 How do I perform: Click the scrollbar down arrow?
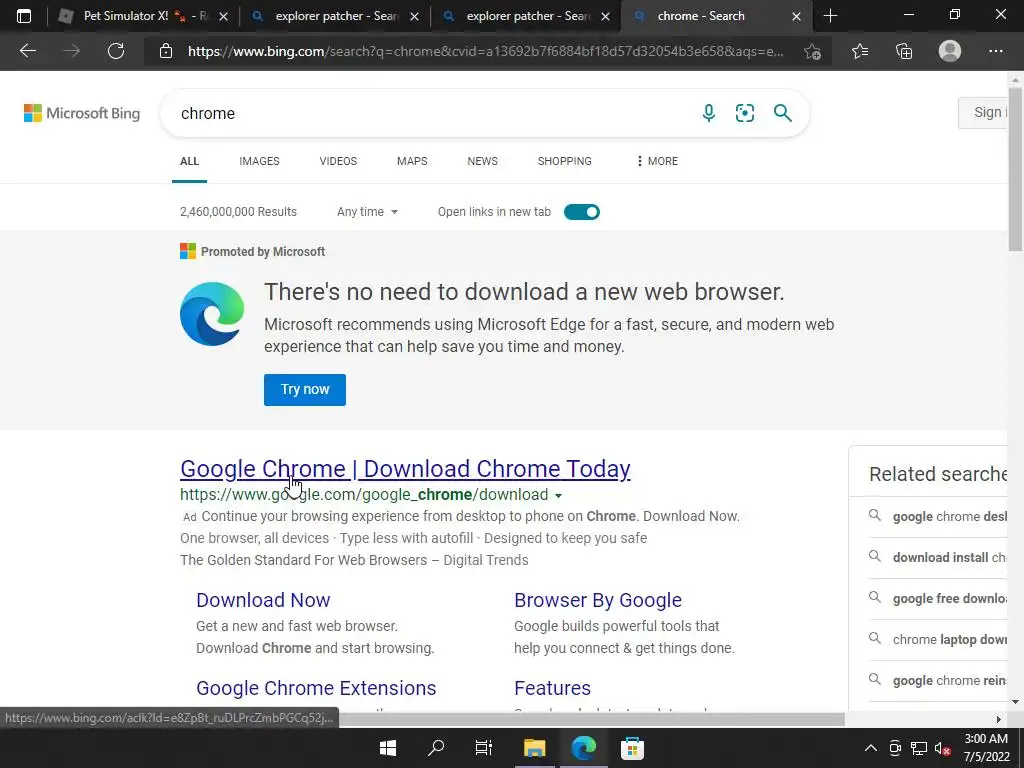(x=1015, y=702)
